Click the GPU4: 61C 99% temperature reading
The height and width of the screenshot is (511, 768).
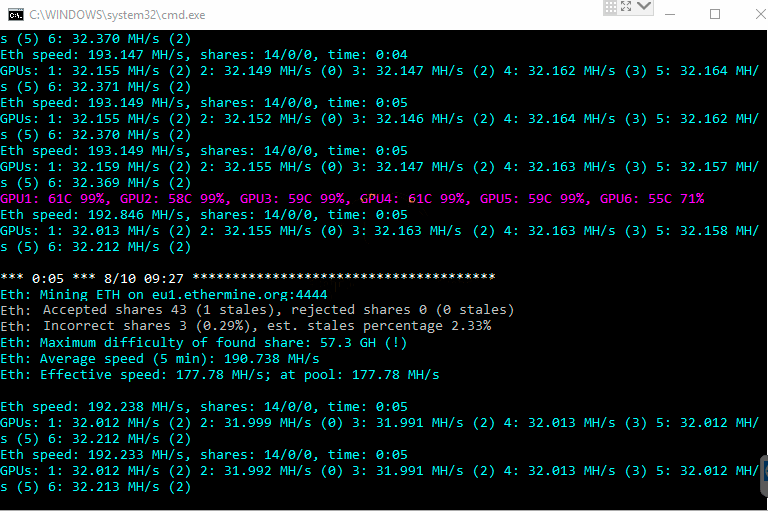pyautogui.click(x=412, y=199)
